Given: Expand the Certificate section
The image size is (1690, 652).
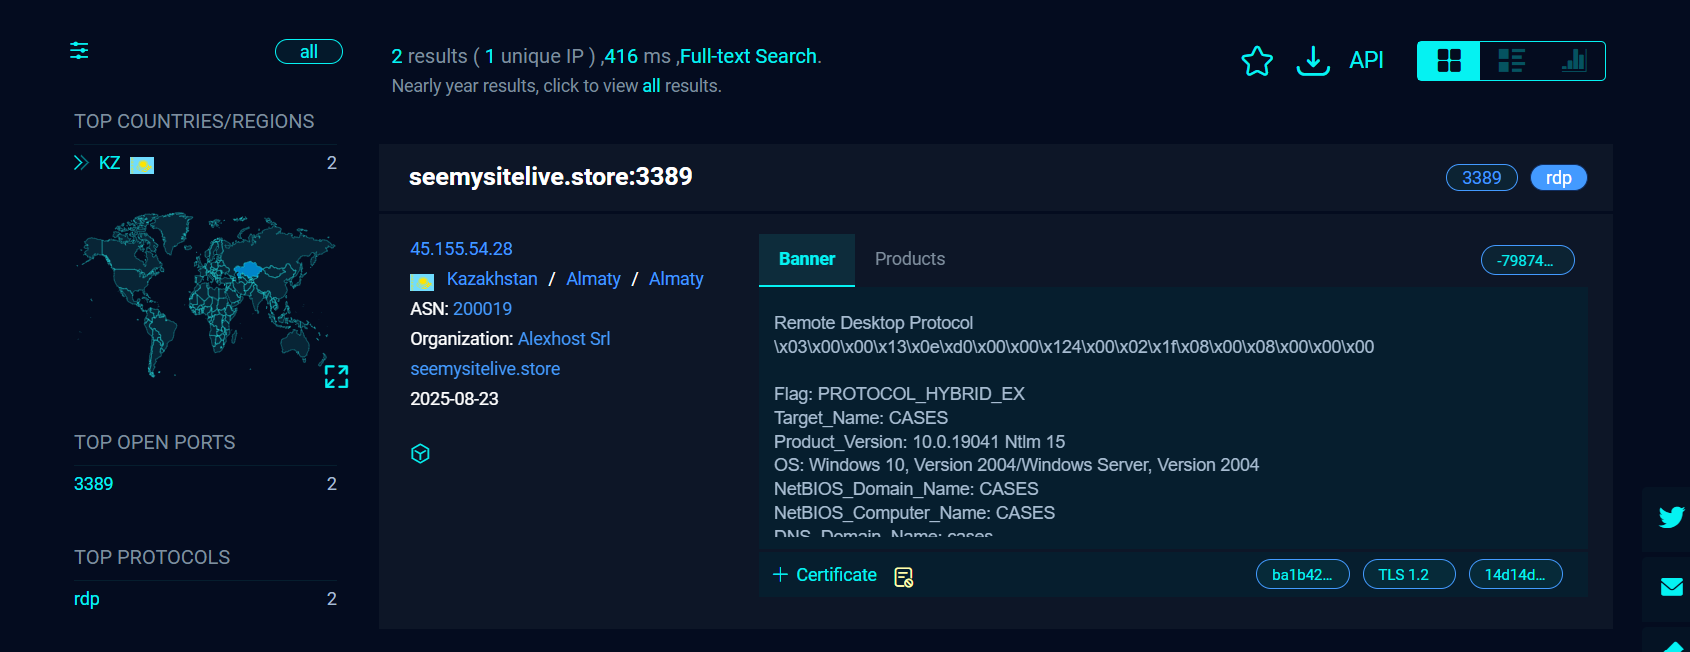Looking at the screenshot, I should [x=825, y=575].
